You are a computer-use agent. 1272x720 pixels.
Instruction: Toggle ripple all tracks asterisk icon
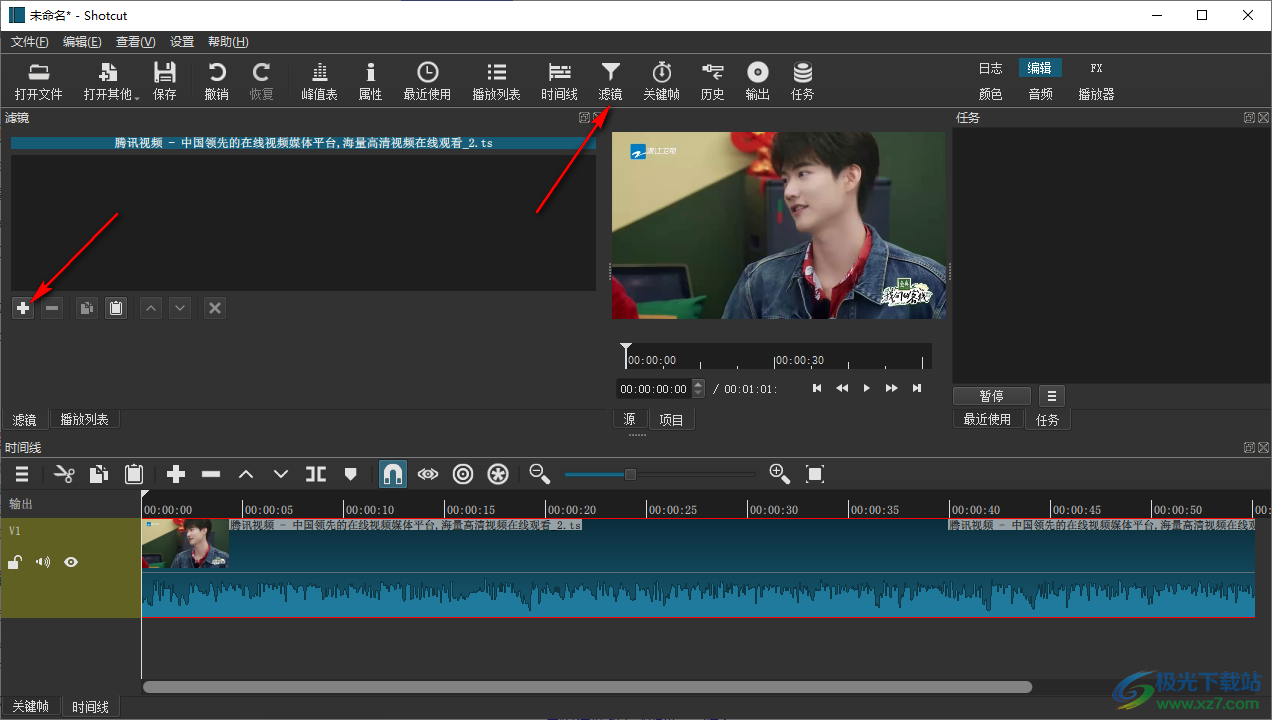point(498,474)
